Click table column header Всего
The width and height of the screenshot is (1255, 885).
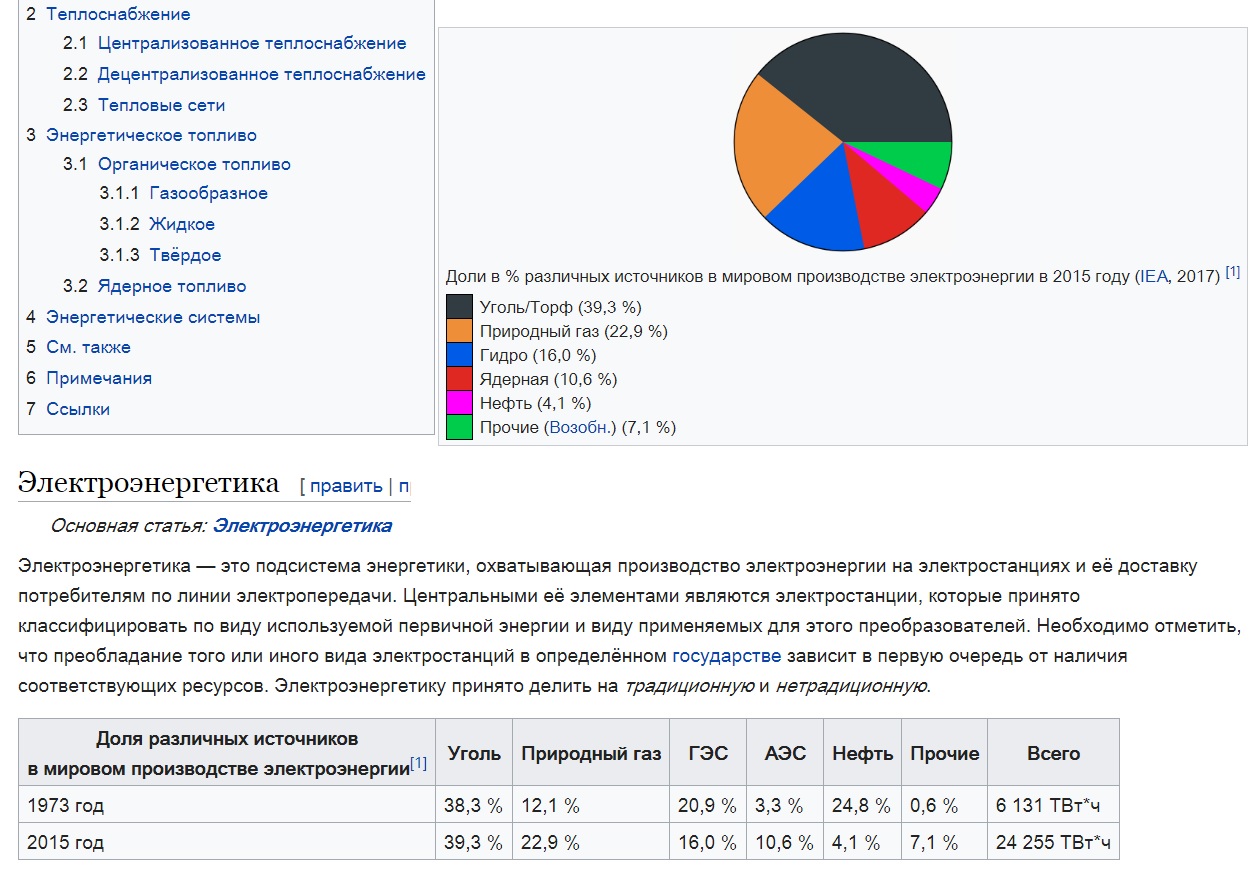pos(1054,753)
